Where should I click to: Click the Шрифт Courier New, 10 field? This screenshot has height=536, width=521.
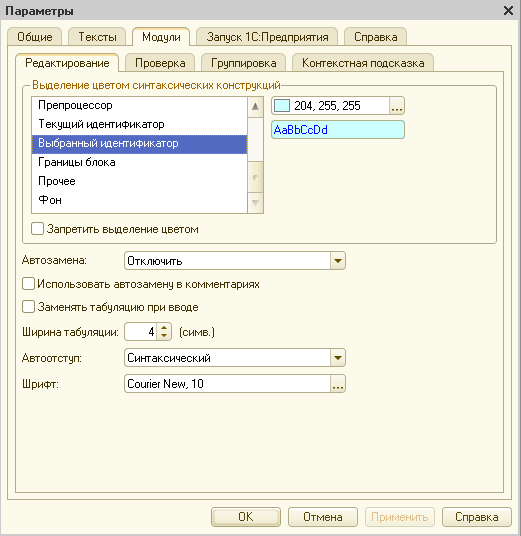click(x=228, y=384)
